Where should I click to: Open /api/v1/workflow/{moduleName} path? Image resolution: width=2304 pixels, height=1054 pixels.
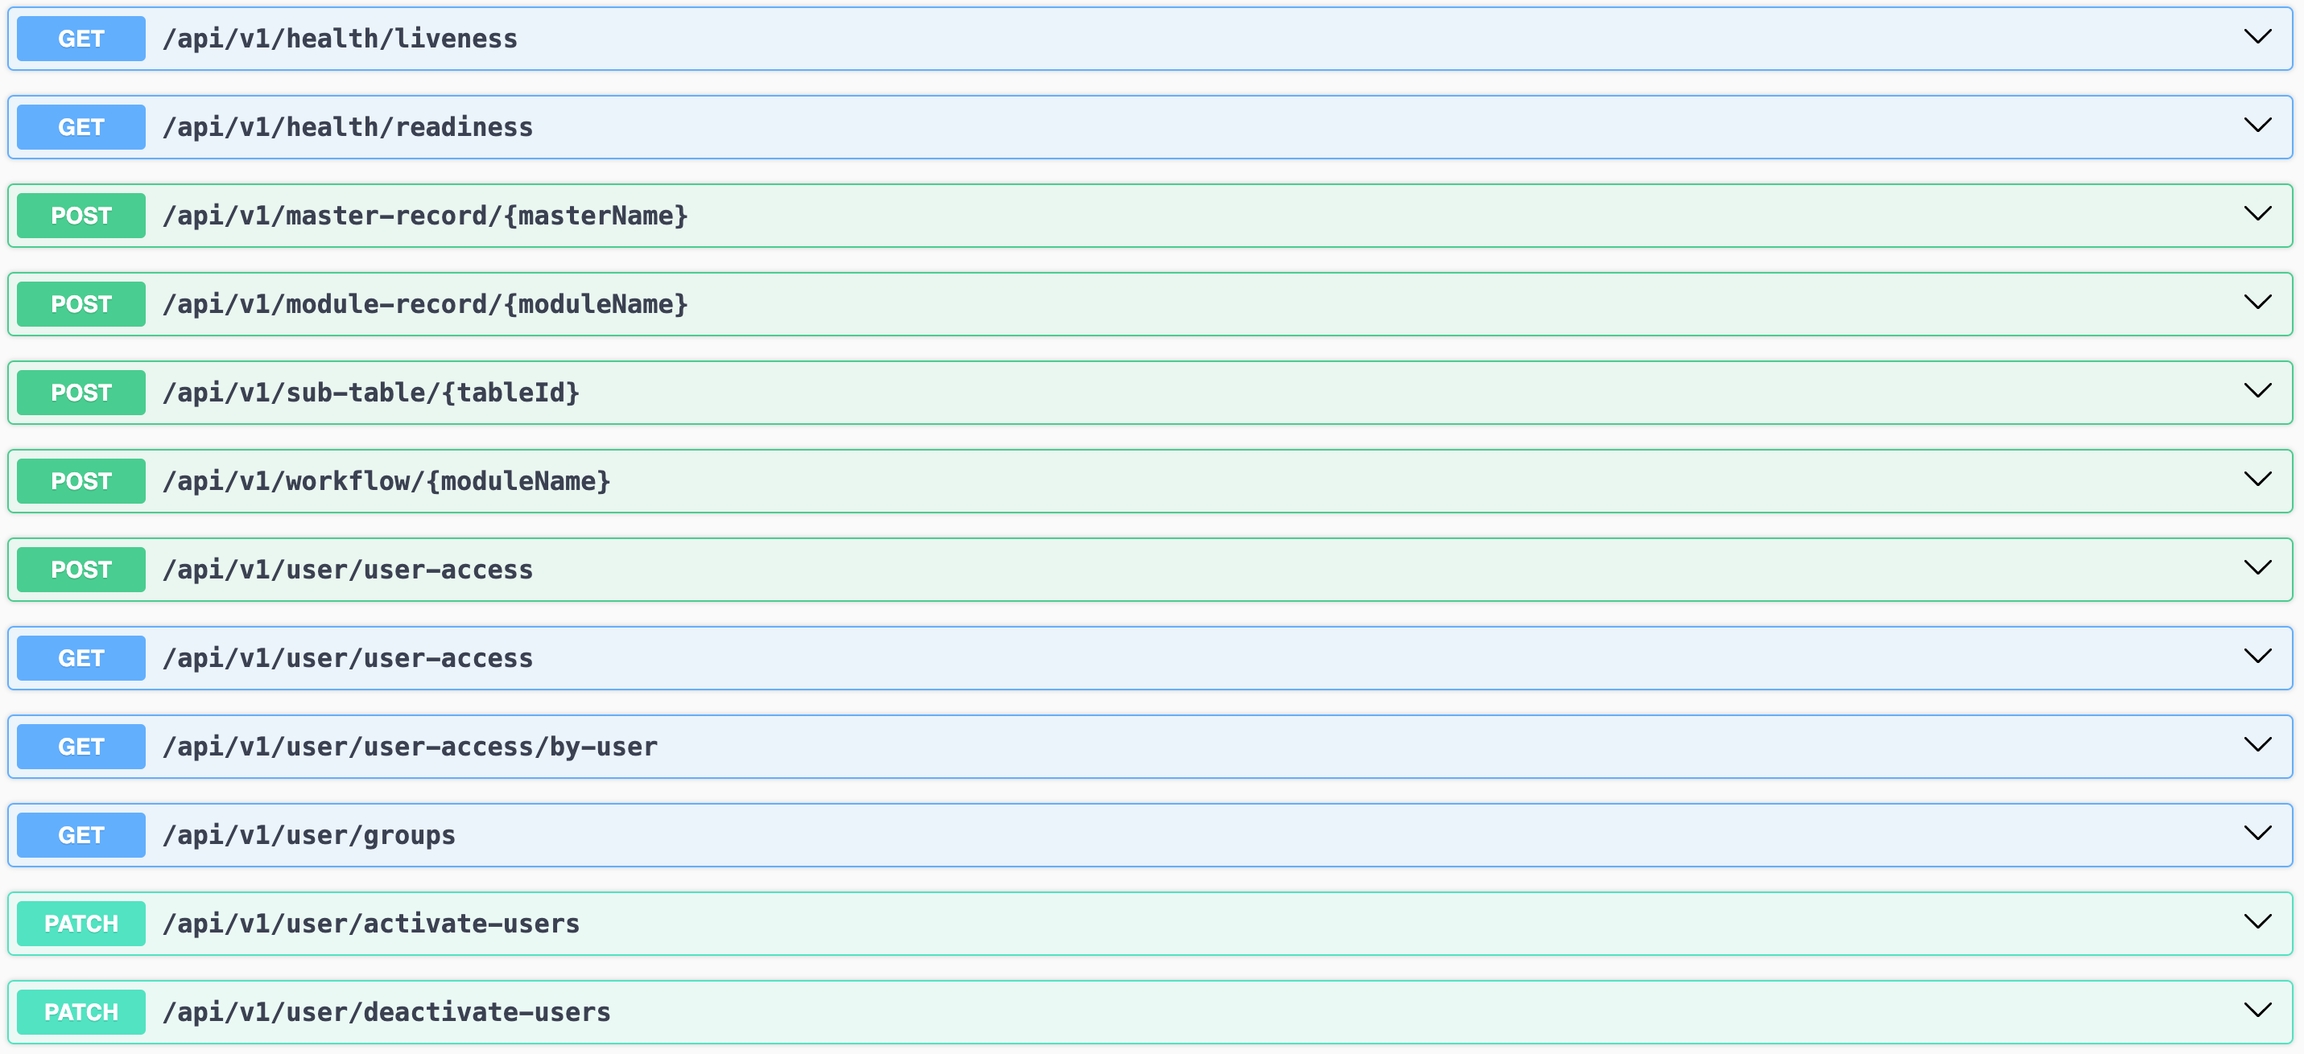pyautogui.click(x=386, y=481)
